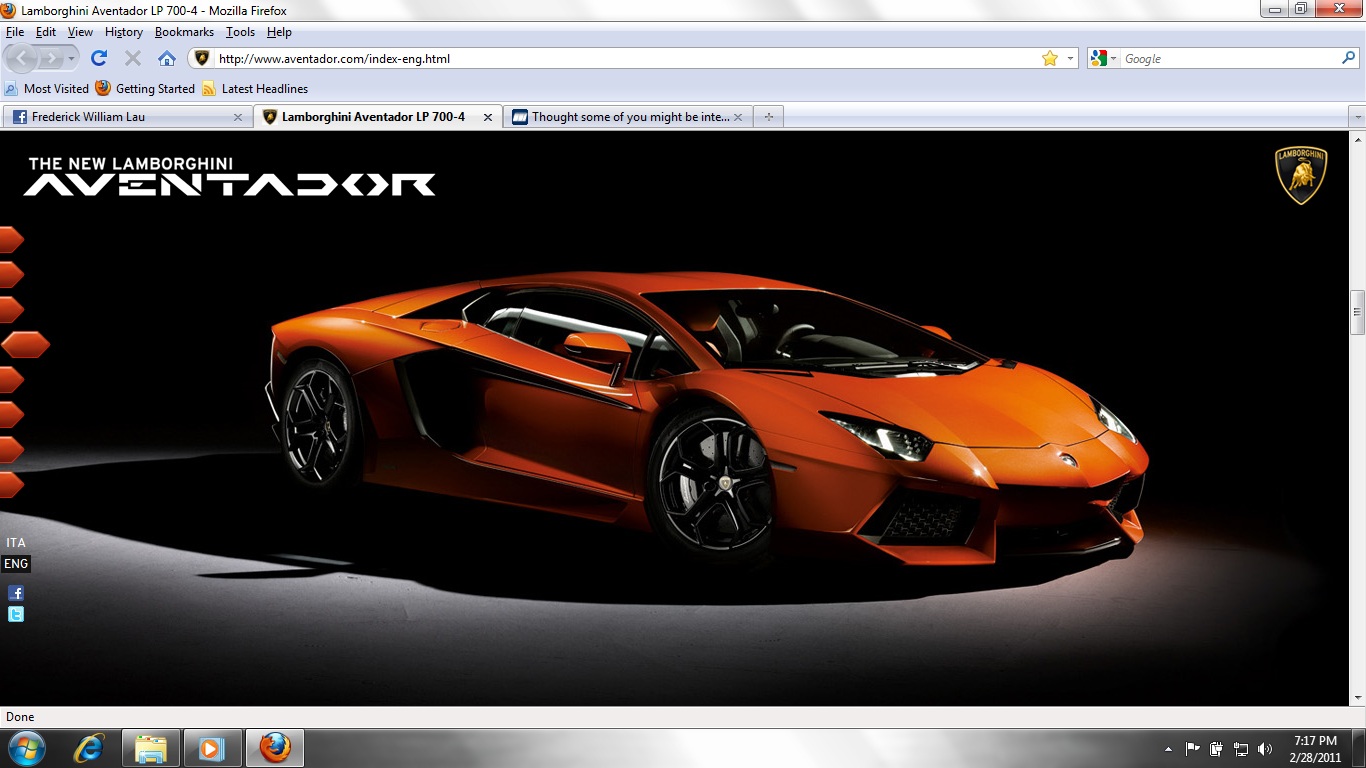Click the bottommost orange arrow menu button
The width and height of the screenshot is (1366, 768).
point(11,485)
